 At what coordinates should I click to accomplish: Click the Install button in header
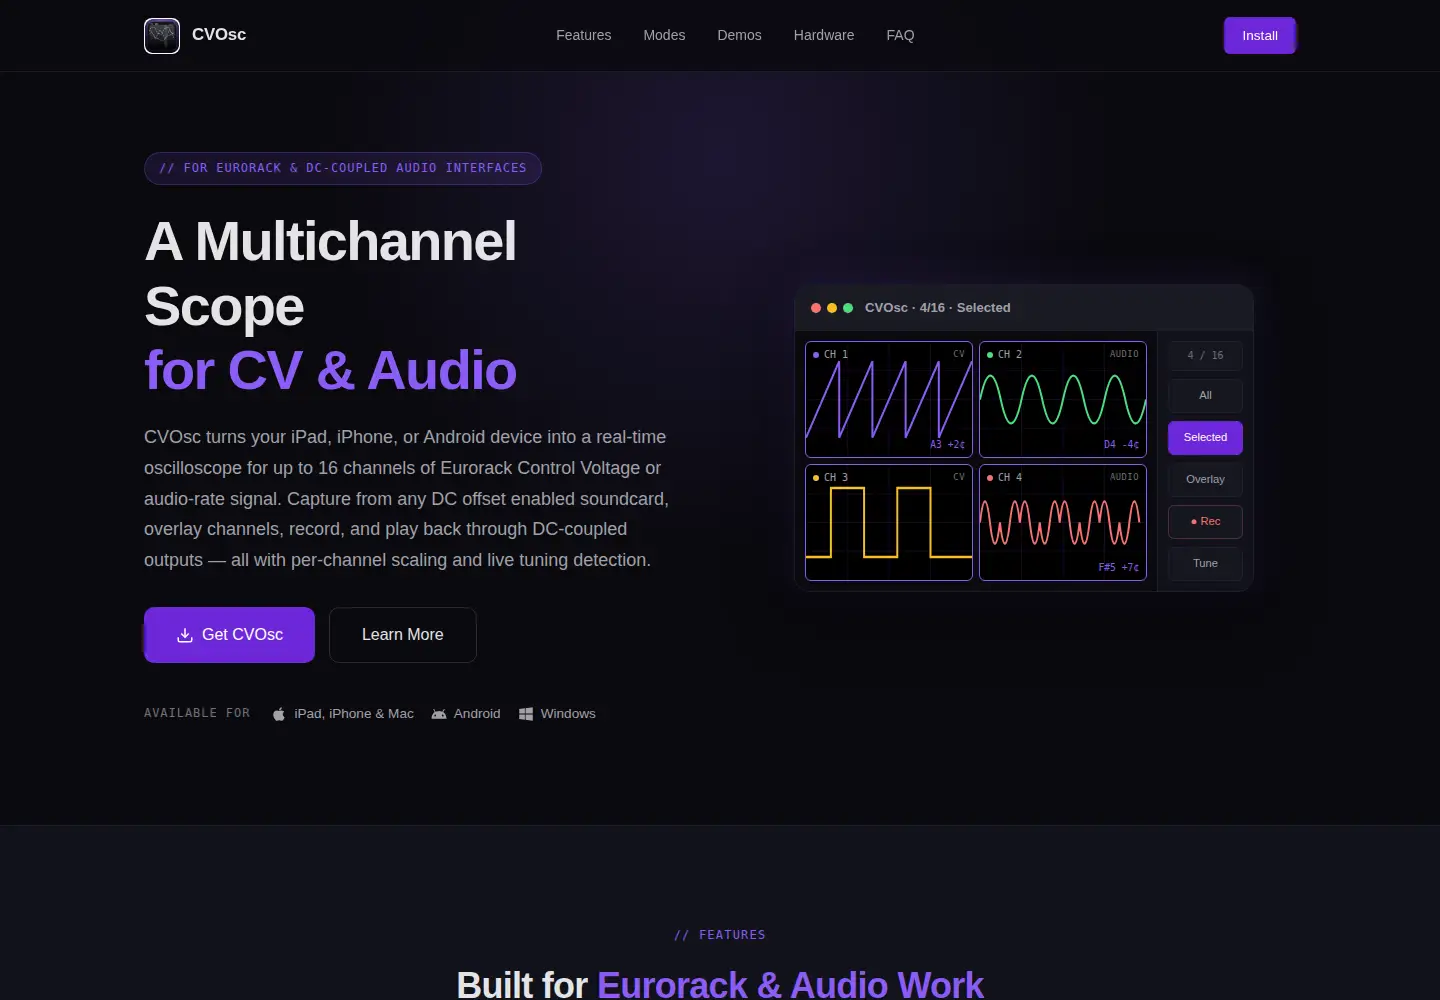(x=1260, y=35)
